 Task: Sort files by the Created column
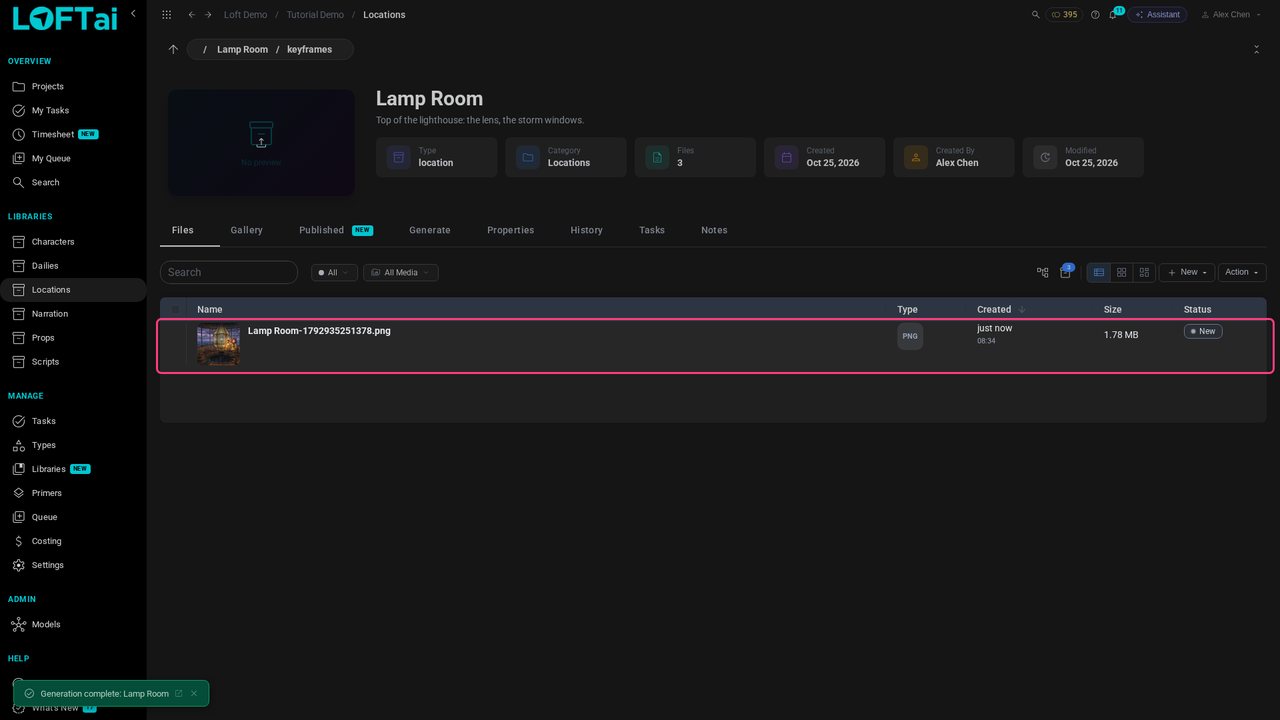point(1000,310)
